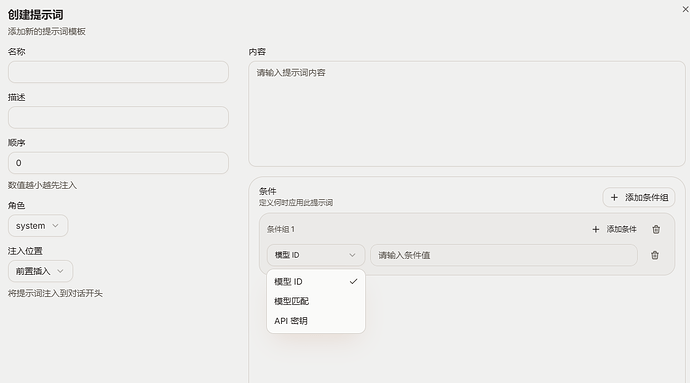Delete condition group 1 with trash icon

click(656, 229)
